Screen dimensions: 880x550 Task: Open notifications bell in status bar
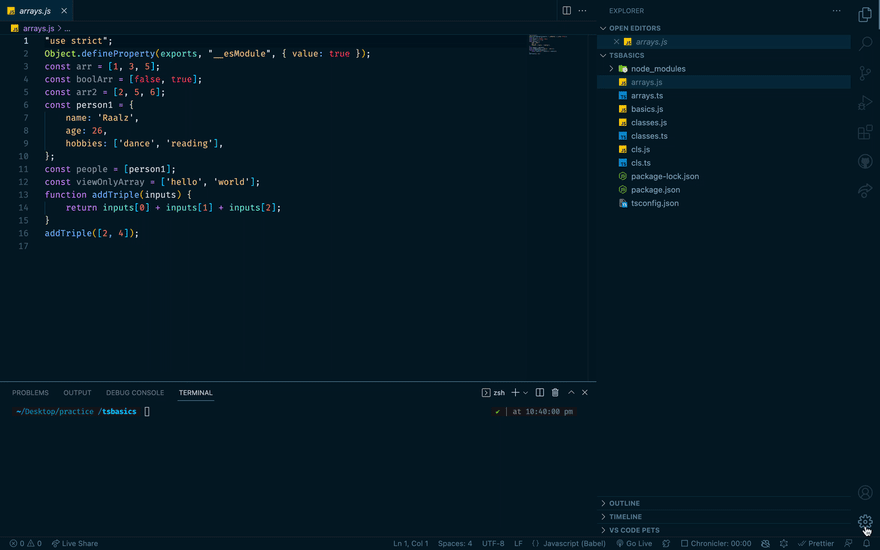[867, 543]
